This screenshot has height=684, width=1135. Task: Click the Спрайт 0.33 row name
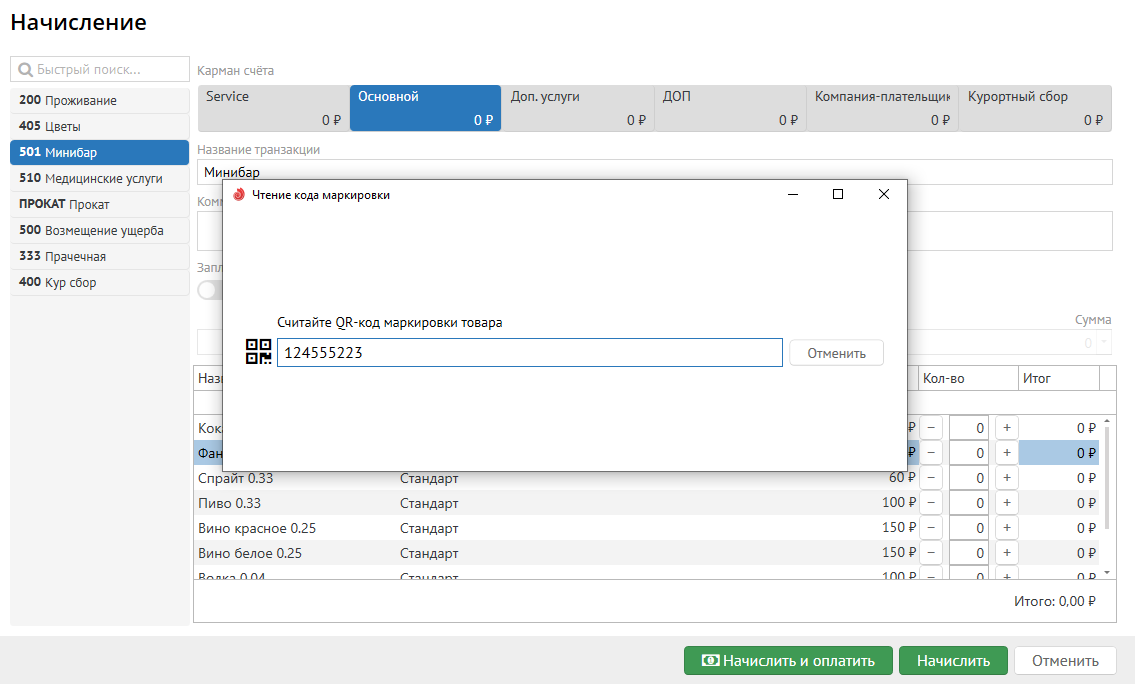click(x=236, y=478)
